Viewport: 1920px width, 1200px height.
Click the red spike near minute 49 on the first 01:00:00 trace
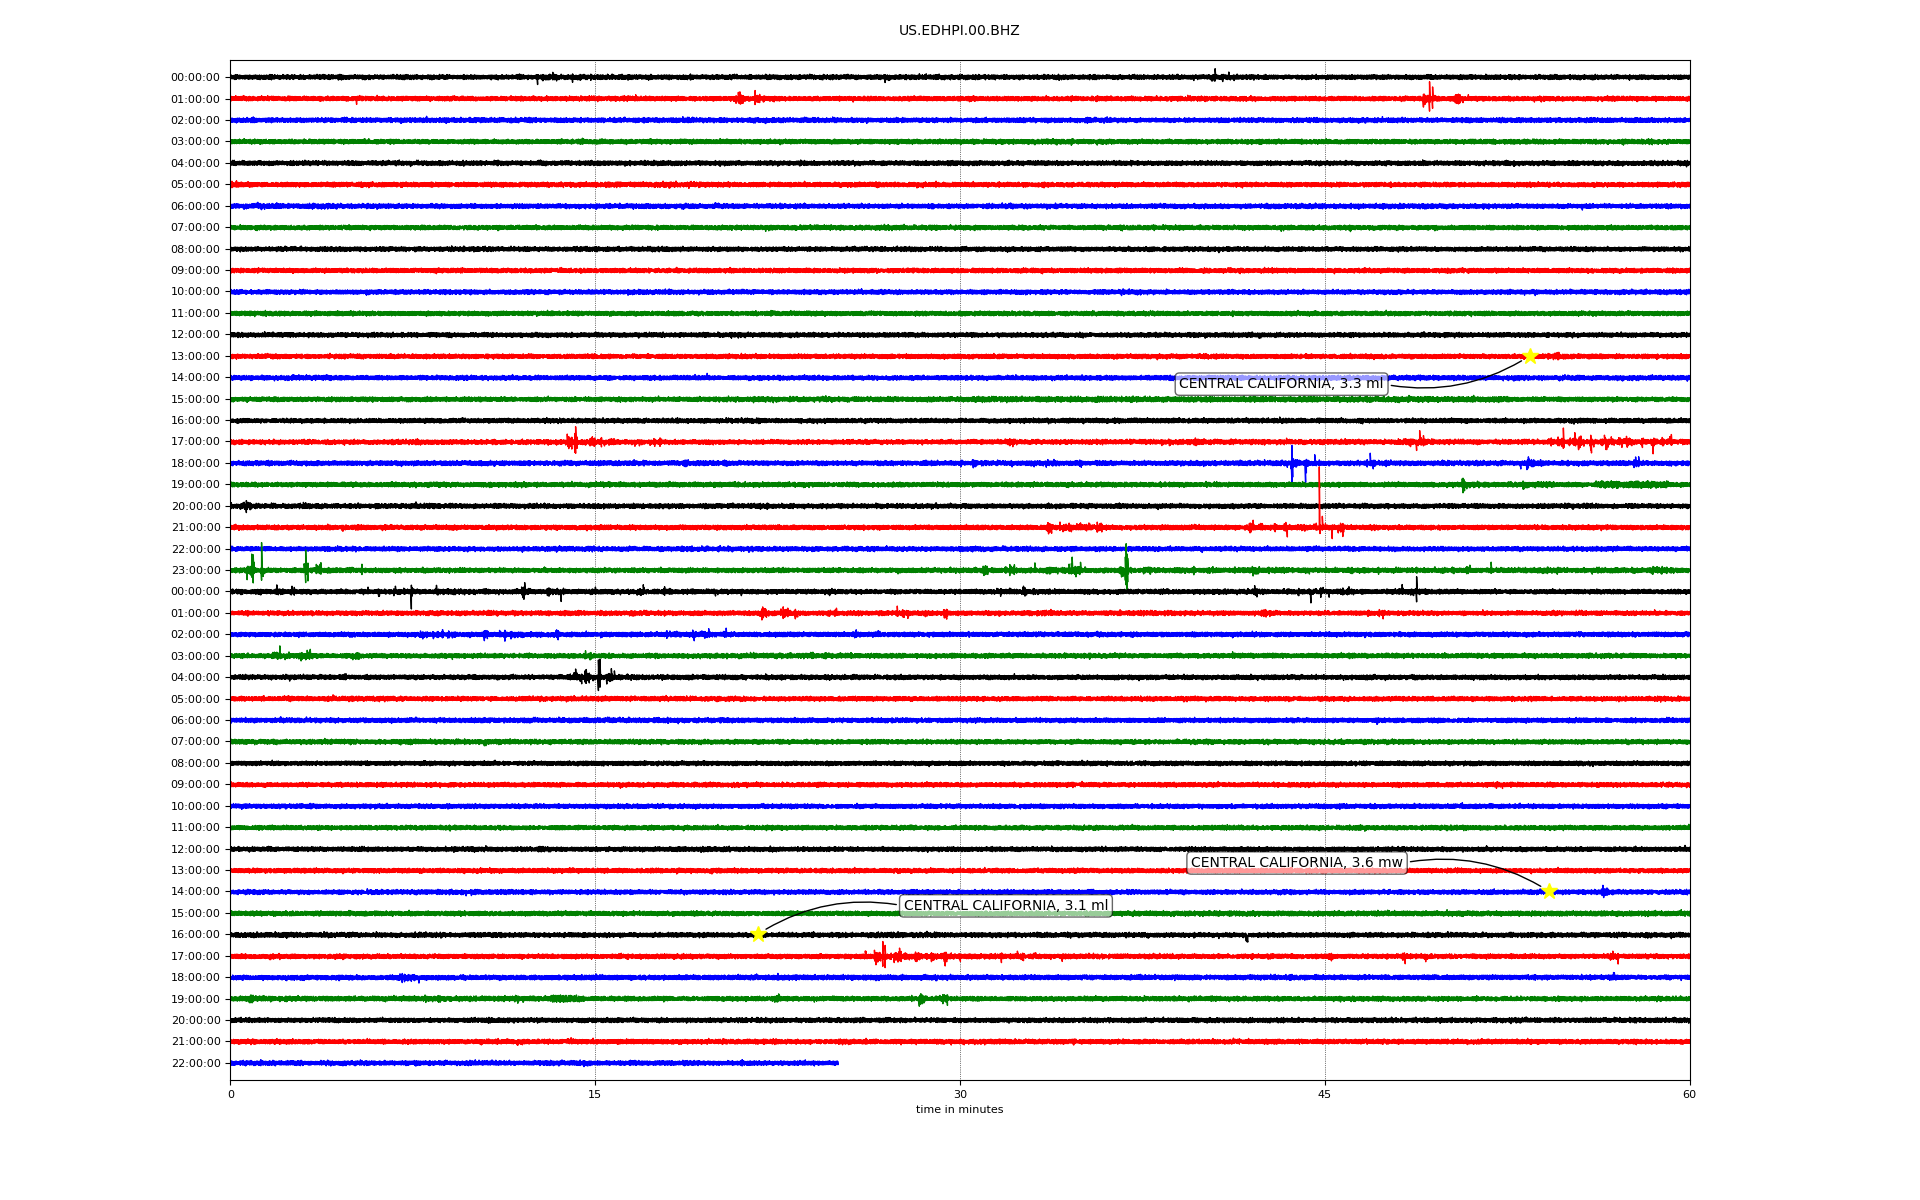pyautogui.click(x=1430, y=97)
